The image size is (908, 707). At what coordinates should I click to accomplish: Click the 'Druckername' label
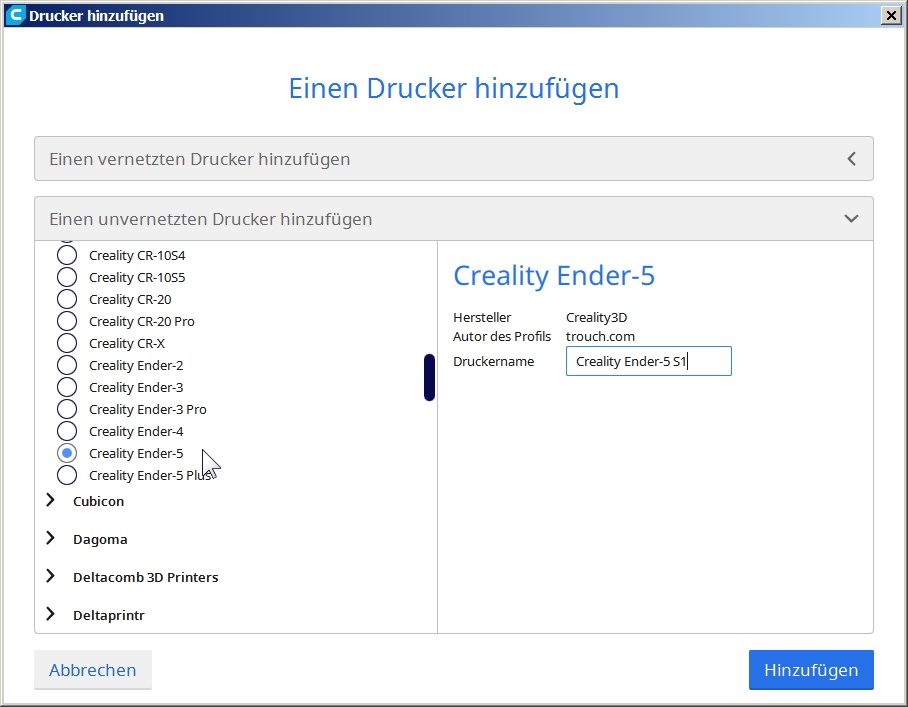(493, 361)
